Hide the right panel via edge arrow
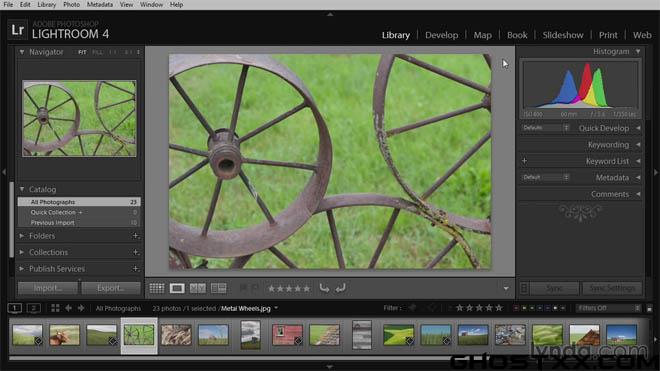The image size is (660, 371). click(x=656, y=172)
